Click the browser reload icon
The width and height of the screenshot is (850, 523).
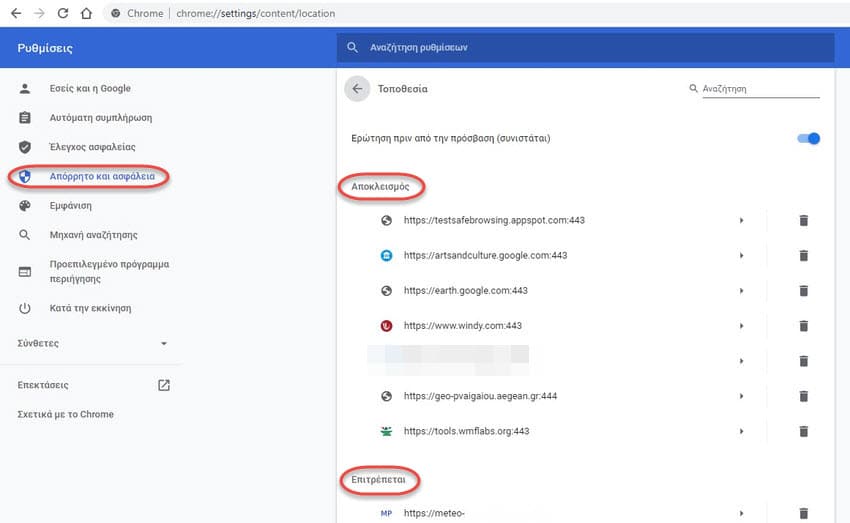[63, 14]
